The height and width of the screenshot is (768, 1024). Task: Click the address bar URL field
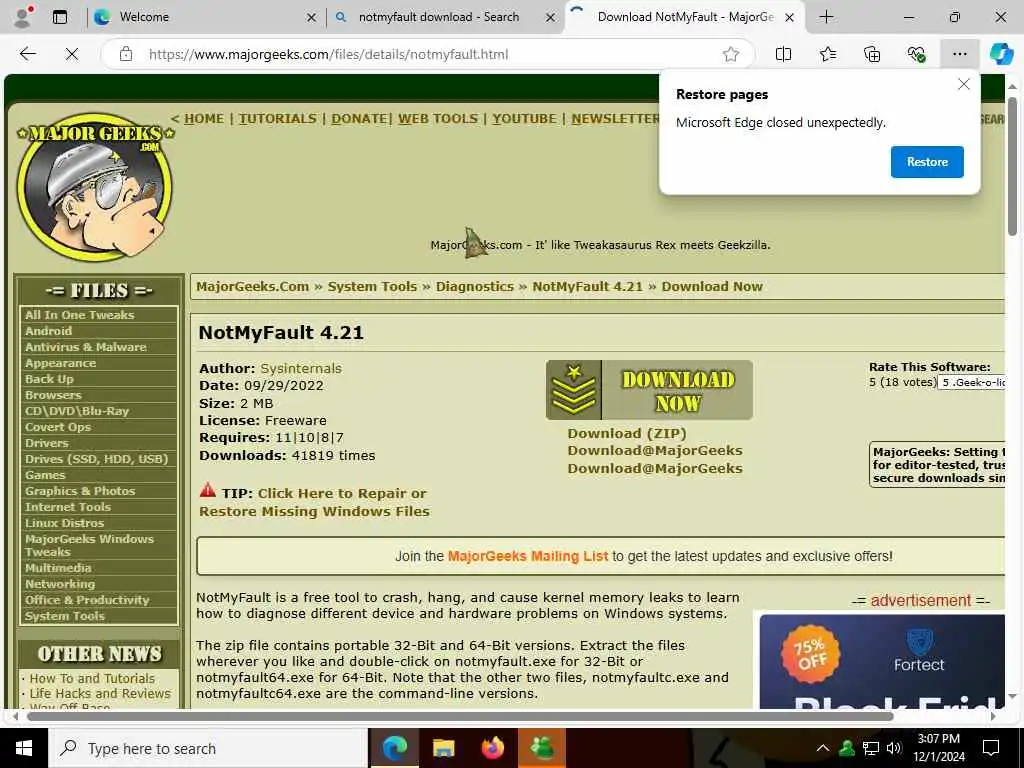pyautogui.click(x=428, y=54)
